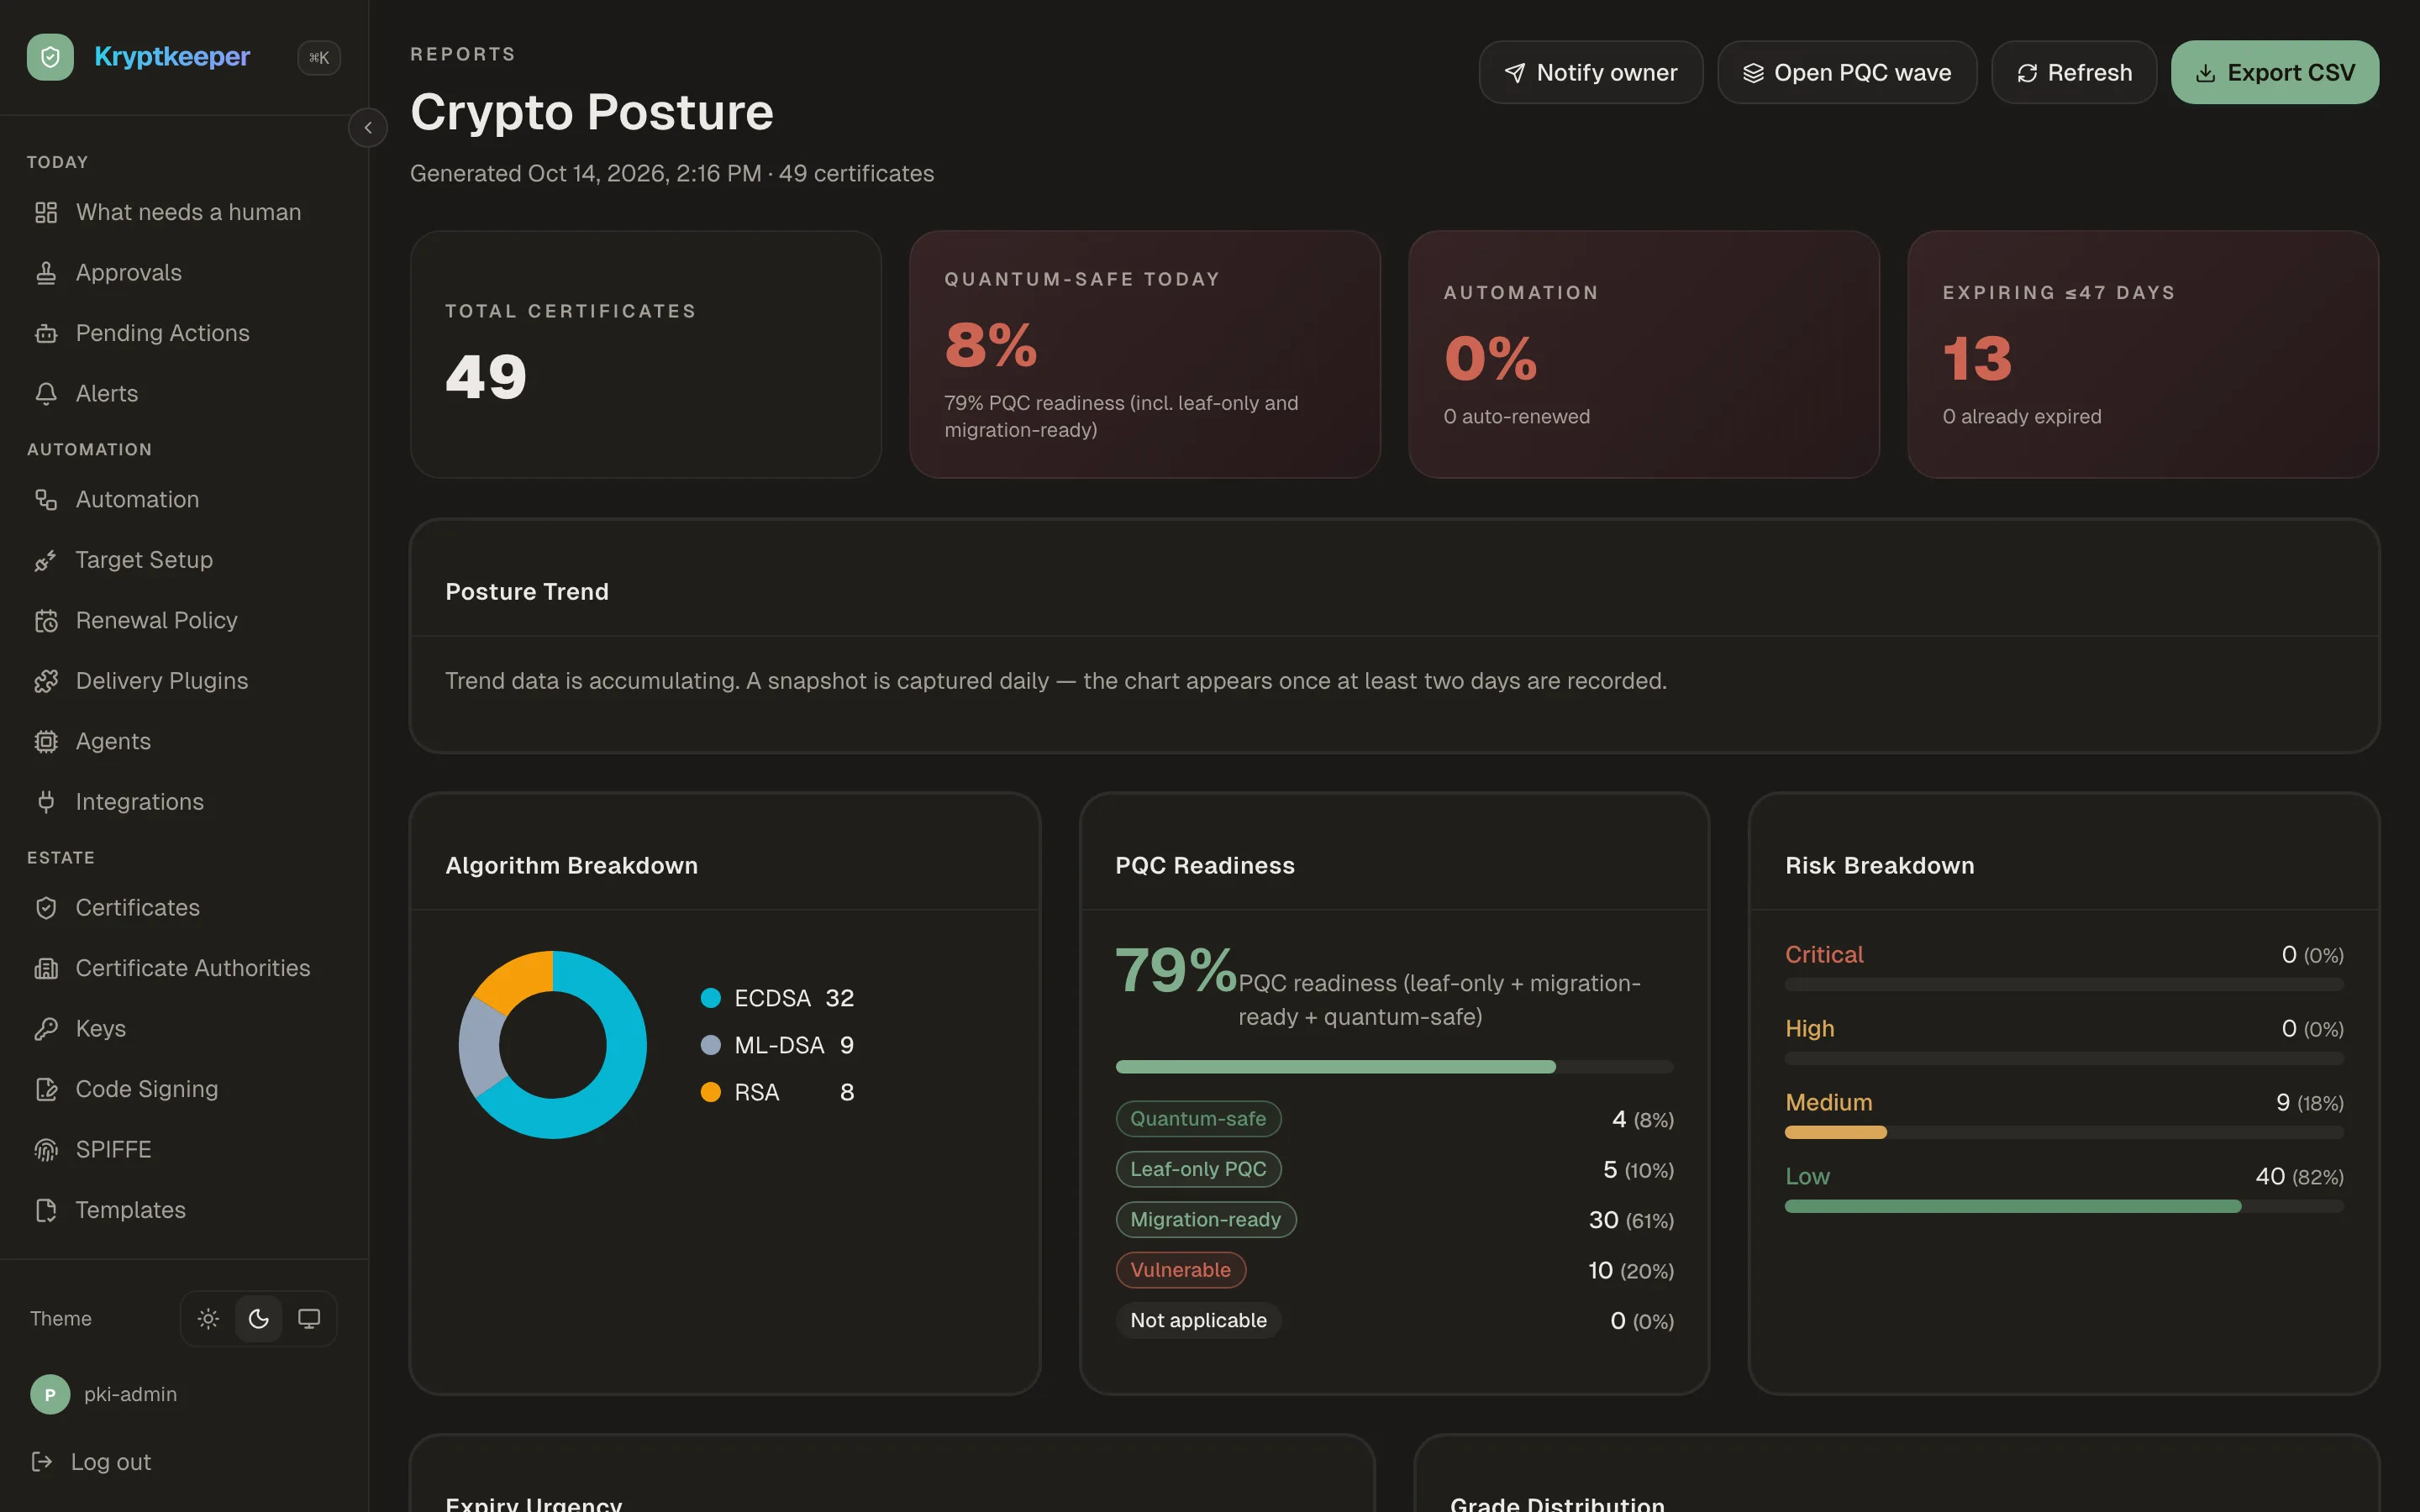Click the Notify owner button
This screenshot has width=2420, height=1512.
click(1591, 72)
